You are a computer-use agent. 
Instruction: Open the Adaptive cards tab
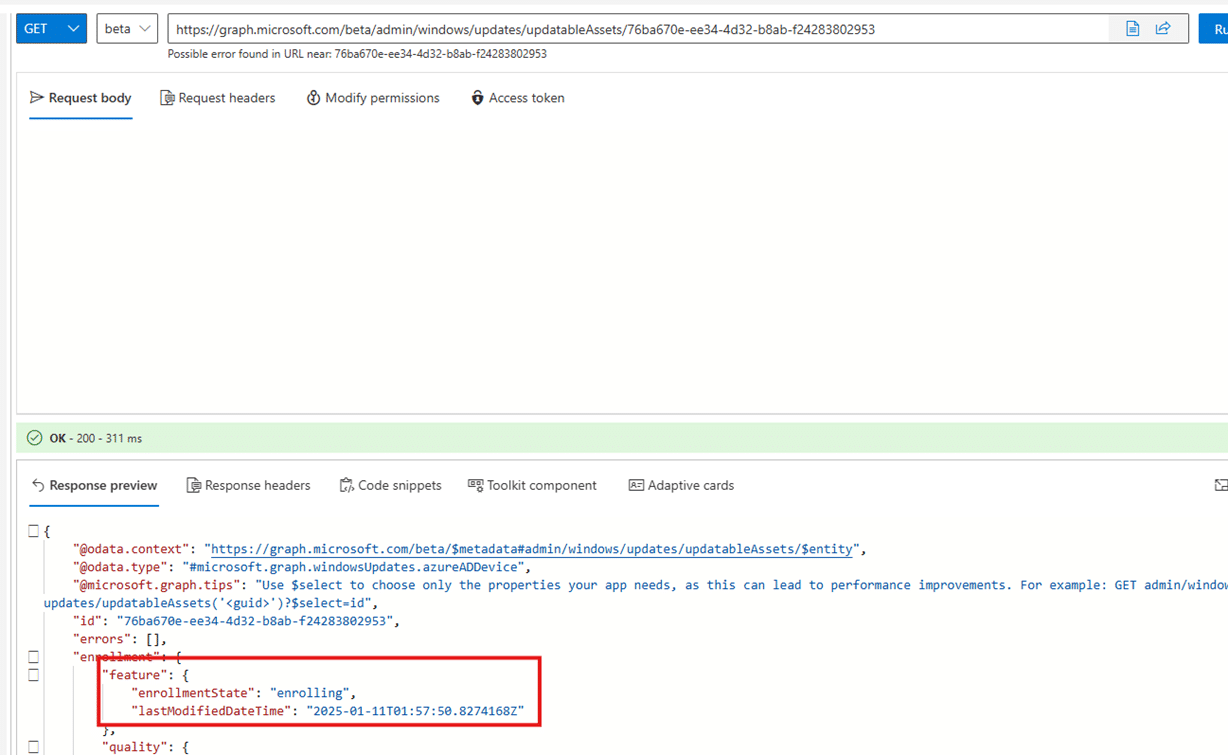[x=681, y=485]
